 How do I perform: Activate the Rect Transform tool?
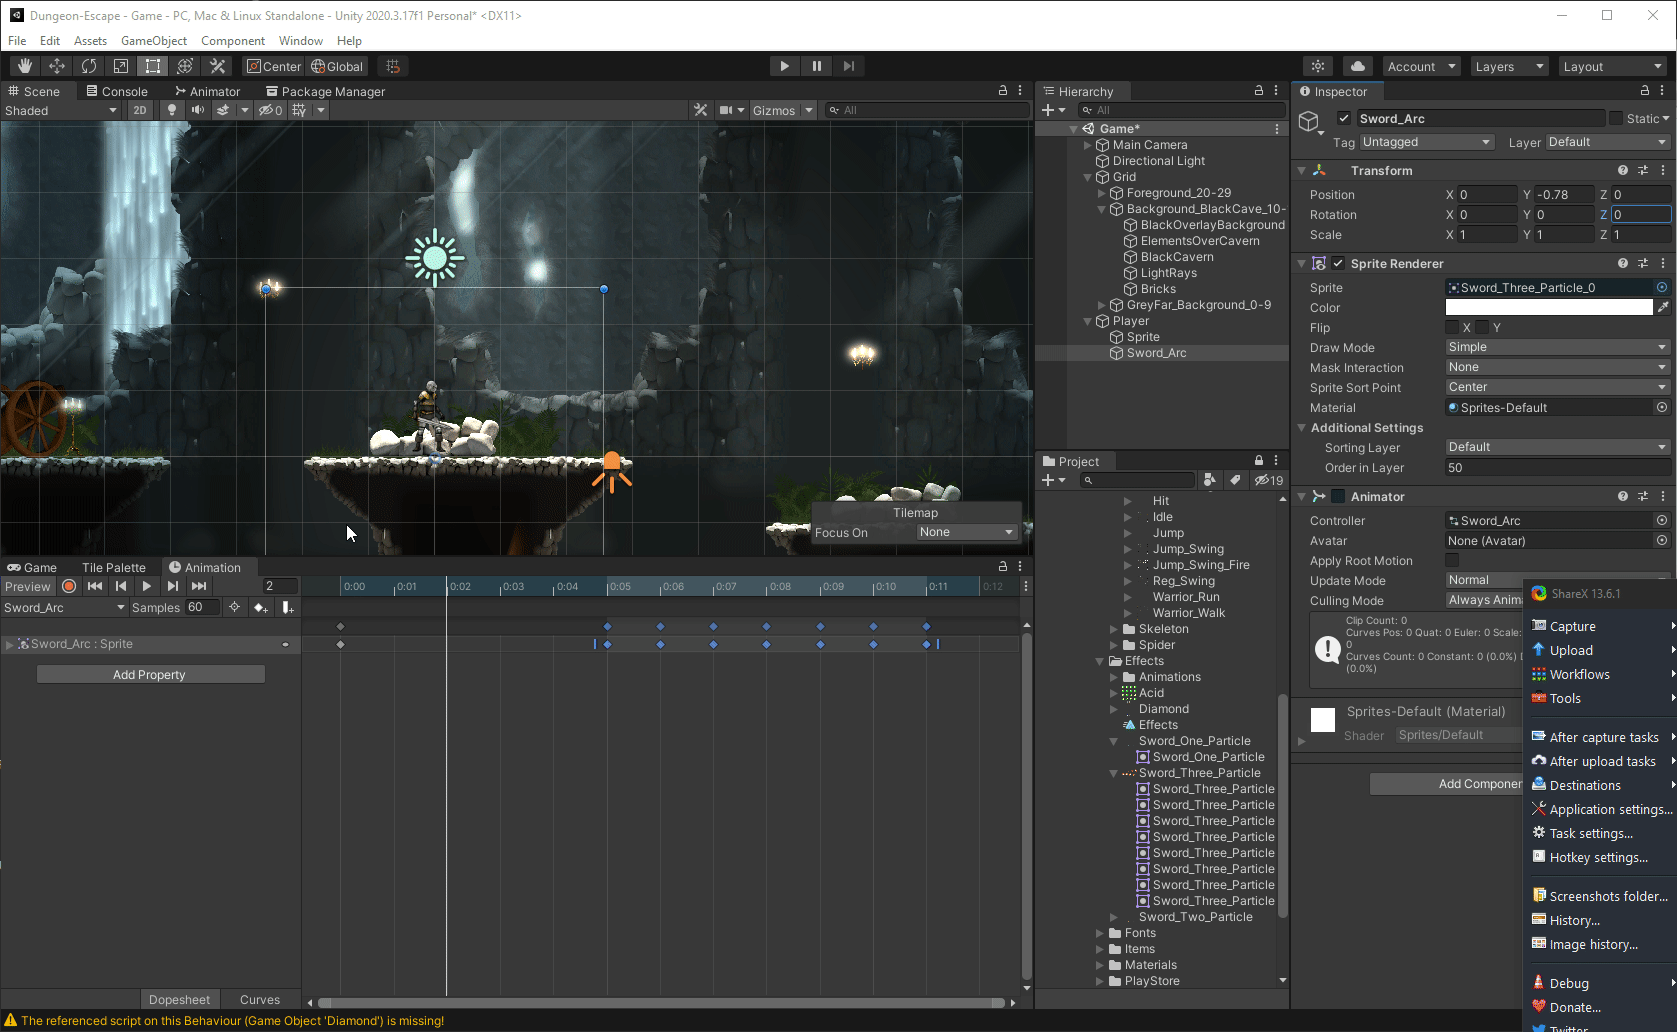tap(153, 66)
